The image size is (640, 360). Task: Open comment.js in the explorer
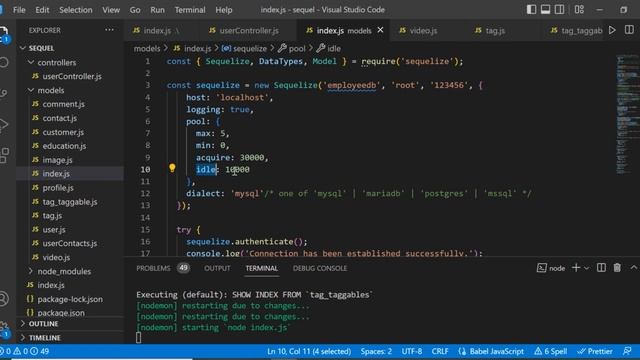click(63, 104)
